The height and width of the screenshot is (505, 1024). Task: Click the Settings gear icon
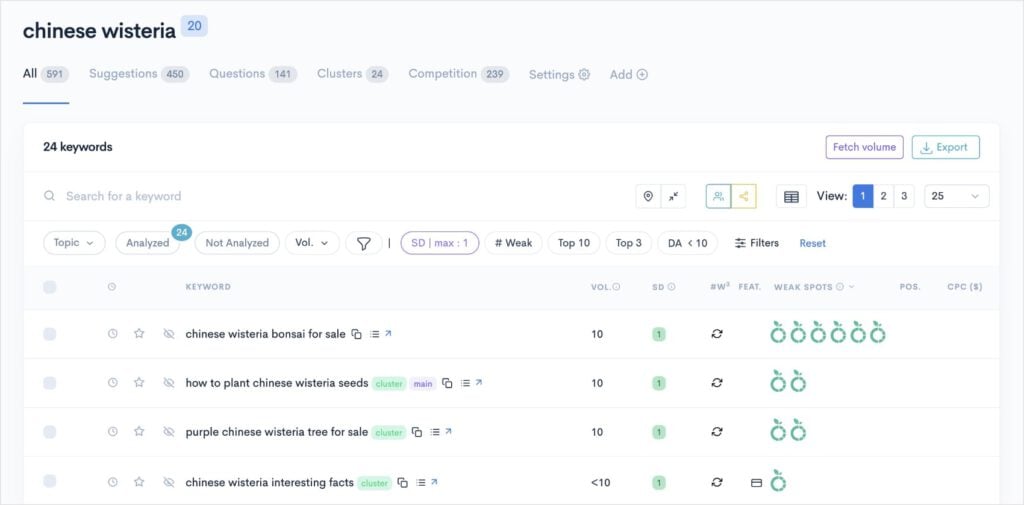tap(584, 74)
